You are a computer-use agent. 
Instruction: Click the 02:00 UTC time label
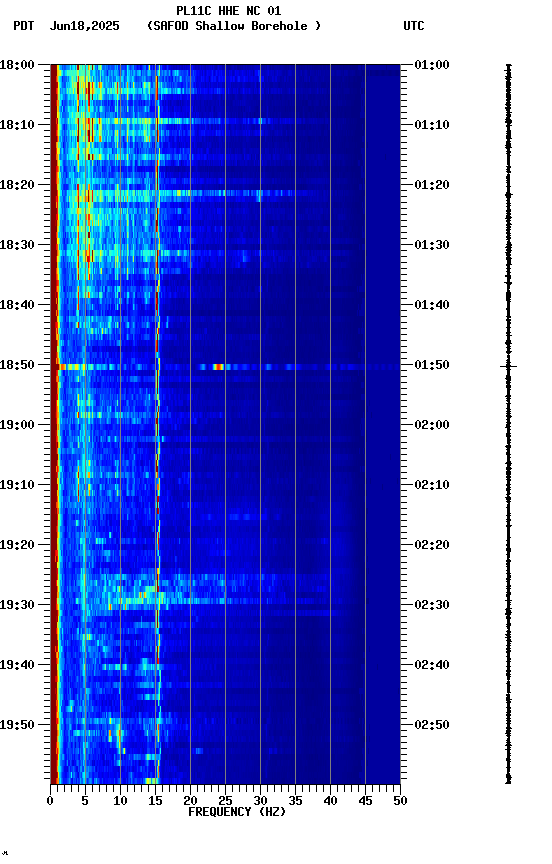pos(432,425)
